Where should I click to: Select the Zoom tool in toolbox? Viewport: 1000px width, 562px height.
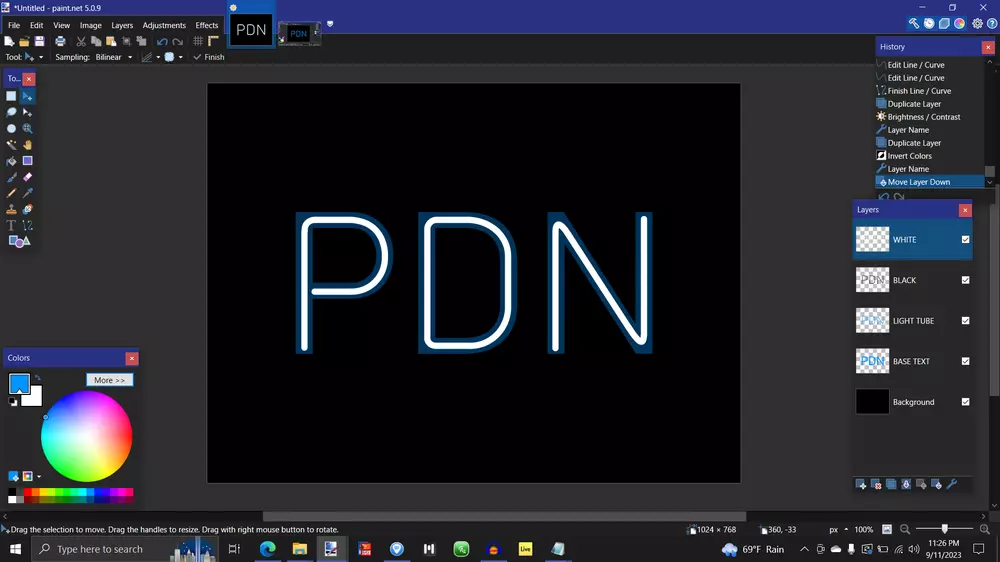(x=27, y=128)
